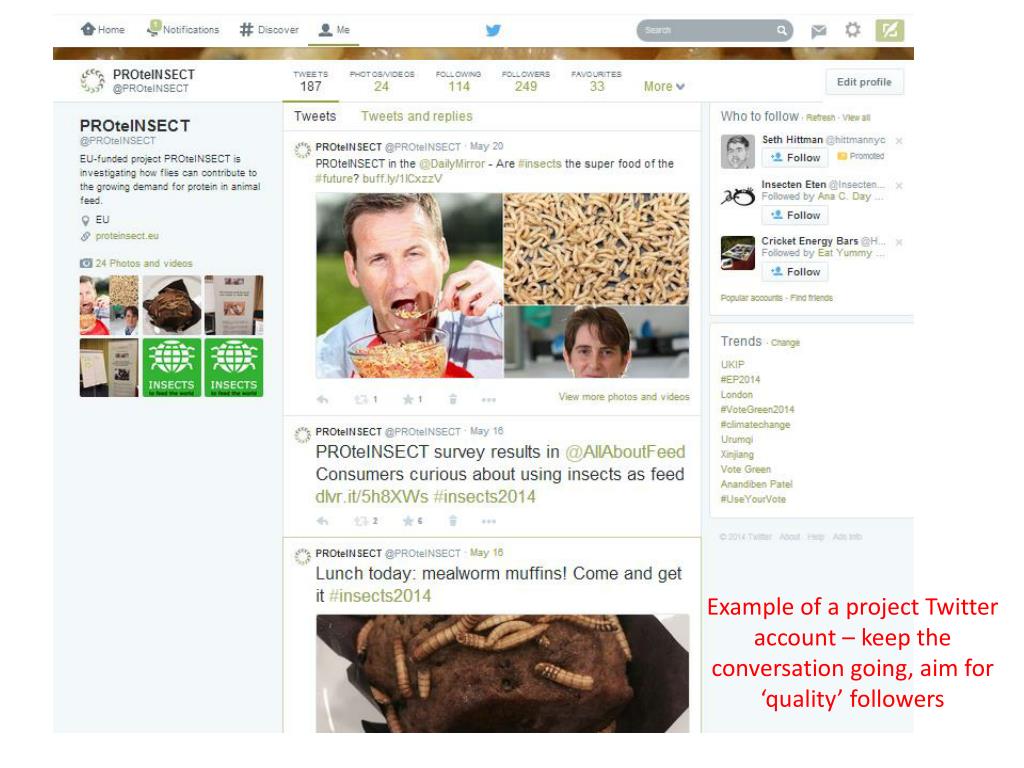Follow Seth Hittman
The width and height of the screenshot is (1024, 768).
click(x=795, y=157)
